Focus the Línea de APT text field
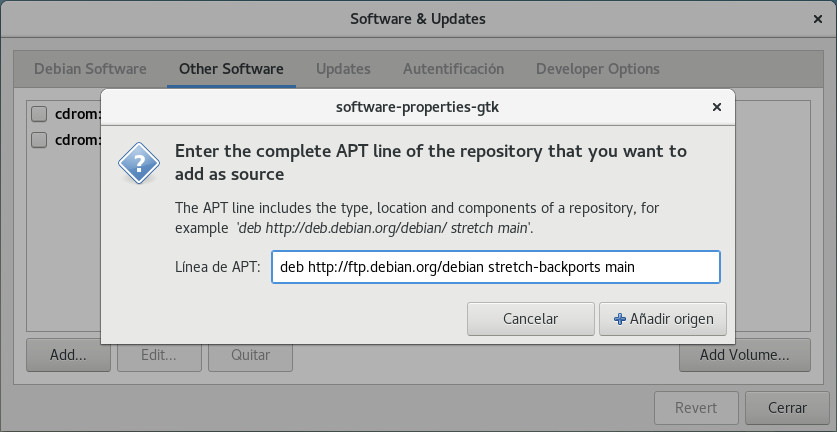Screen dimensions: 837x432 click(495, 267)
